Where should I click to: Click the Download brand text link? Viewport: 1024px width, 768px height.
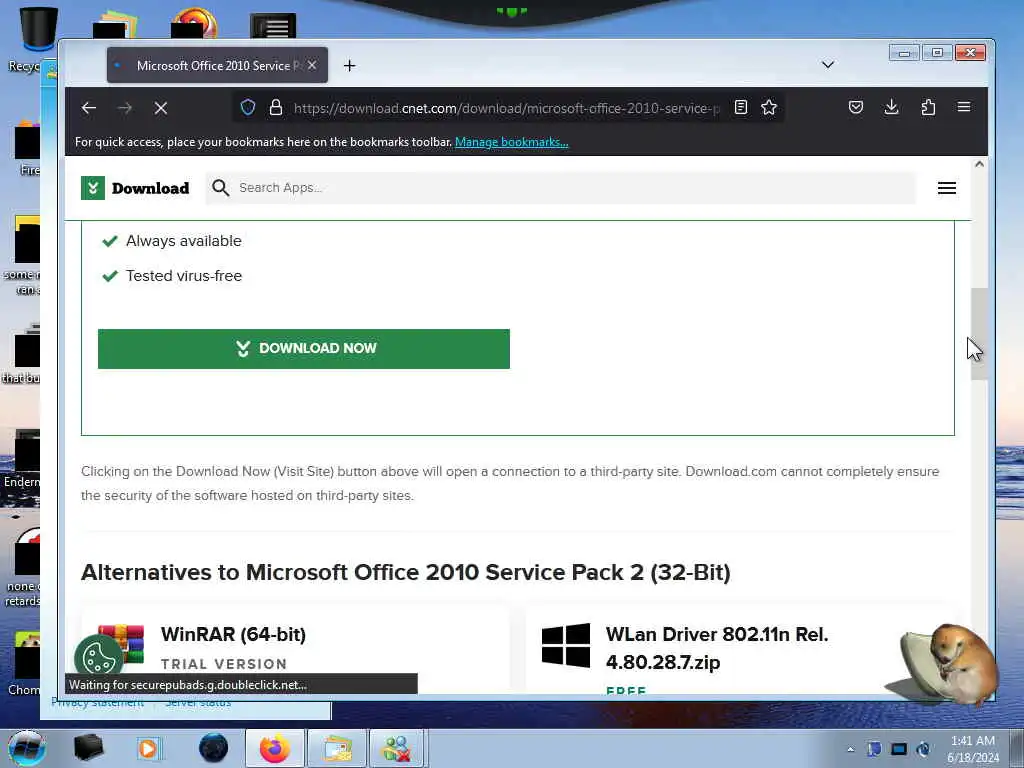pyautogui.click(x=150, y=188)
